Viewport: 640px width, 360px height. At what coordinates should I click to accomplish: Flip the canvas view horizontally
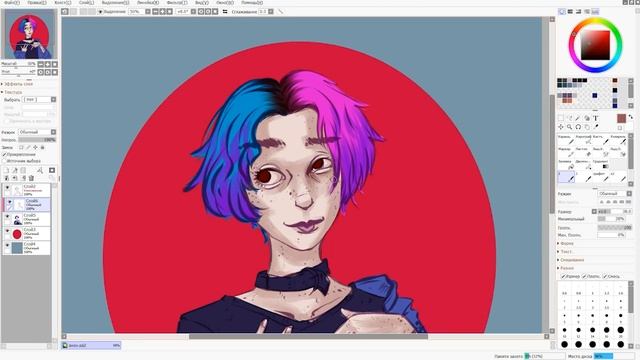tap(225, 11)
